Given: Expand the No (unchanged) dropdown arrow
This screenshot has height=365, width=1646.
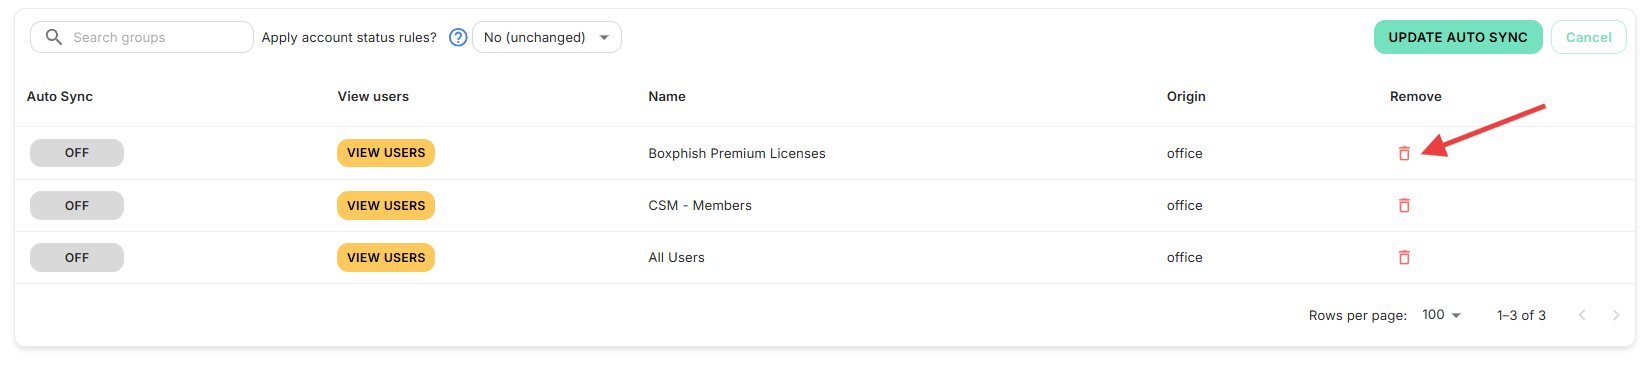Looking at the screenshot, I should 604,37.
